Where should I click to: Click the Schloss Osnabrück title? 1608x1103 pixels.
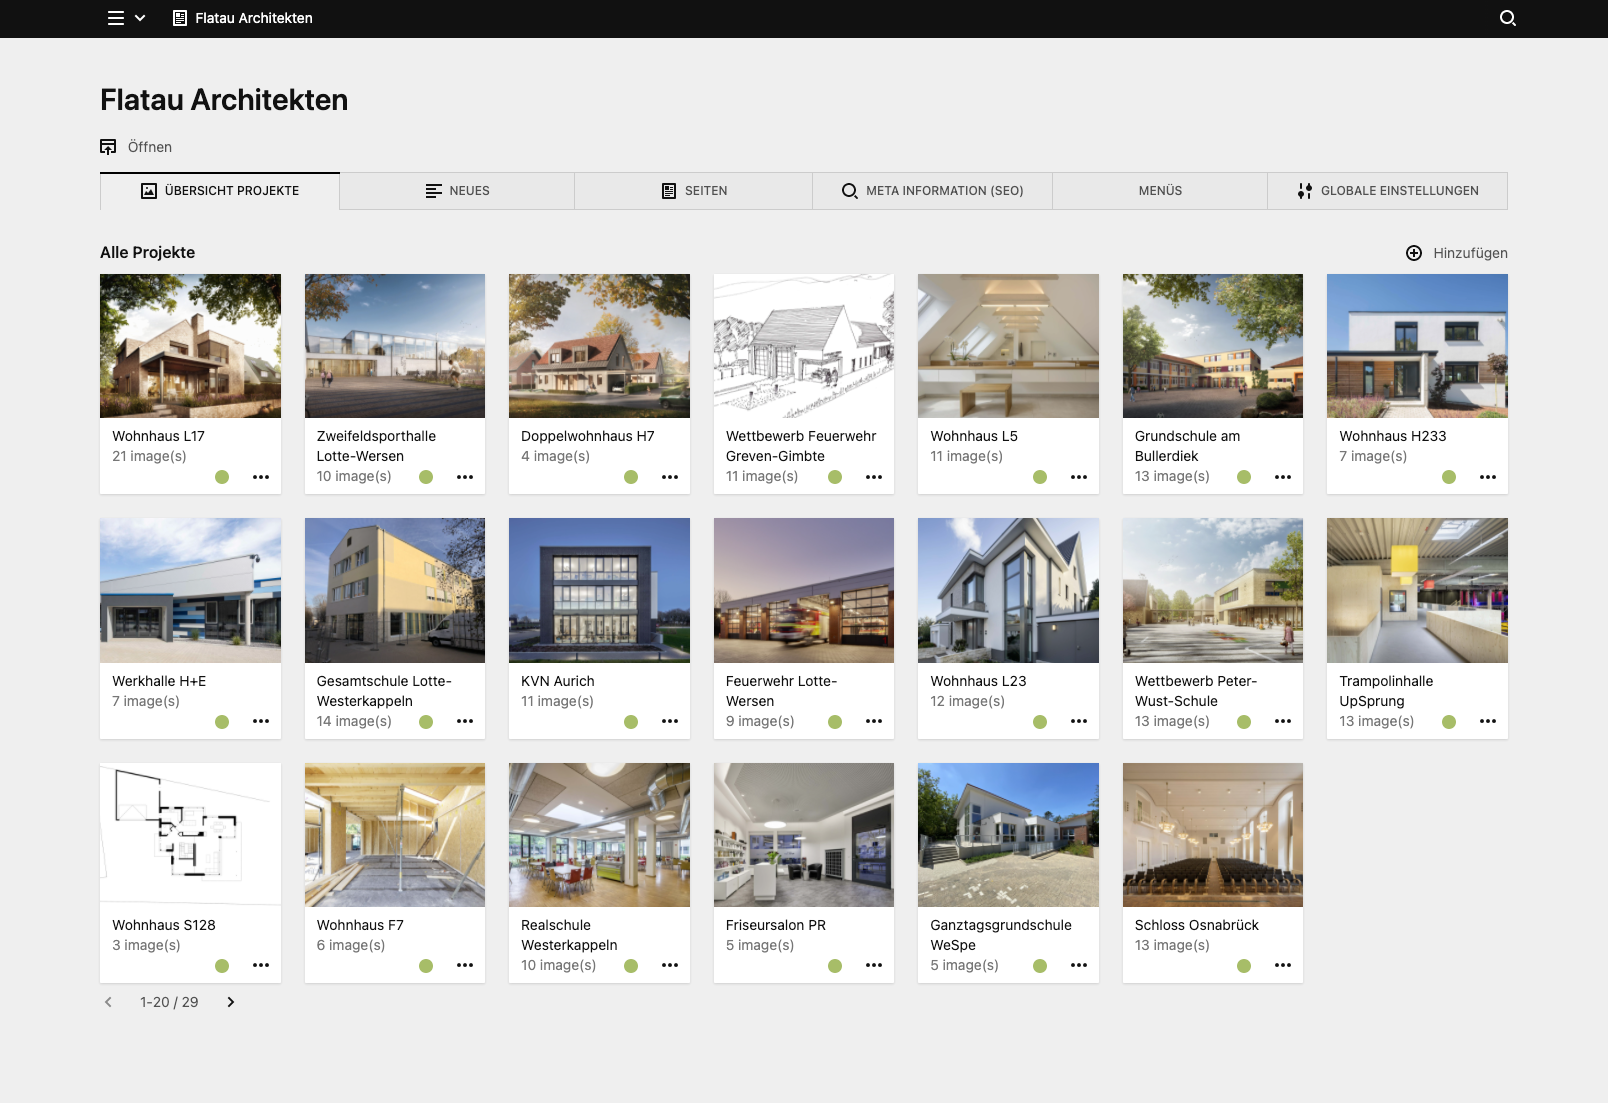(x=1197, y=925)
